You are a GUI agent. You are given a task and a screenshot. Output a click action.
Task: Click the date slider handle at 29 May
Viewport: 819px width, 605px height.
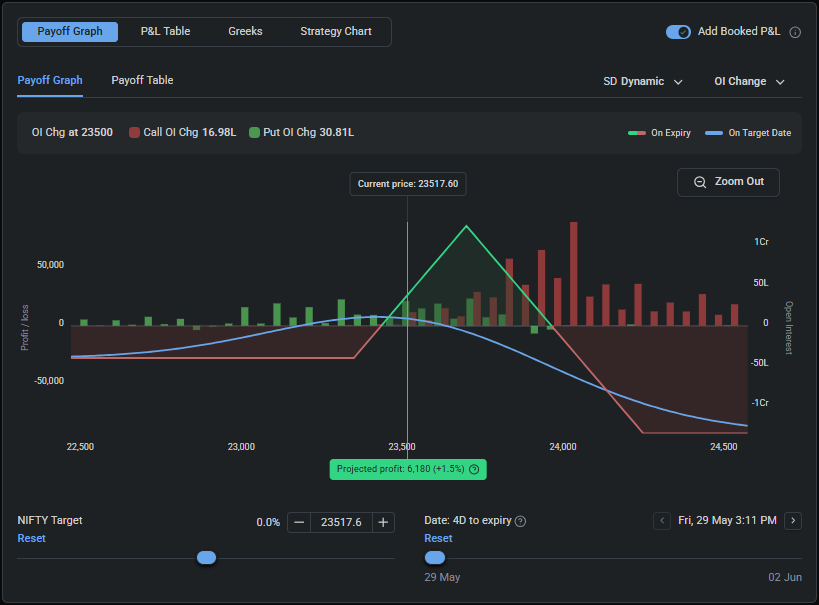click(x=435, y=558)
